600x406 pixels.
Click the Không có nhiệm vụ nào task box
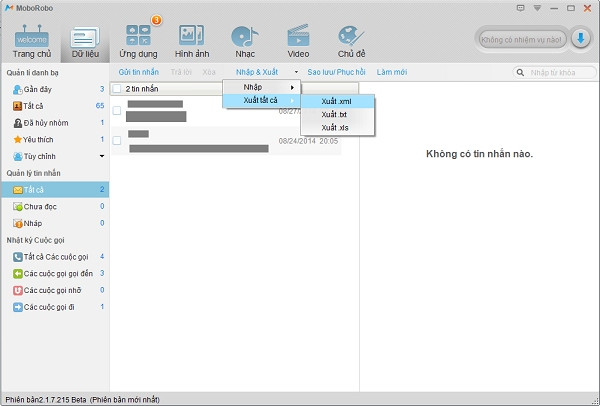tap(522, 39)
